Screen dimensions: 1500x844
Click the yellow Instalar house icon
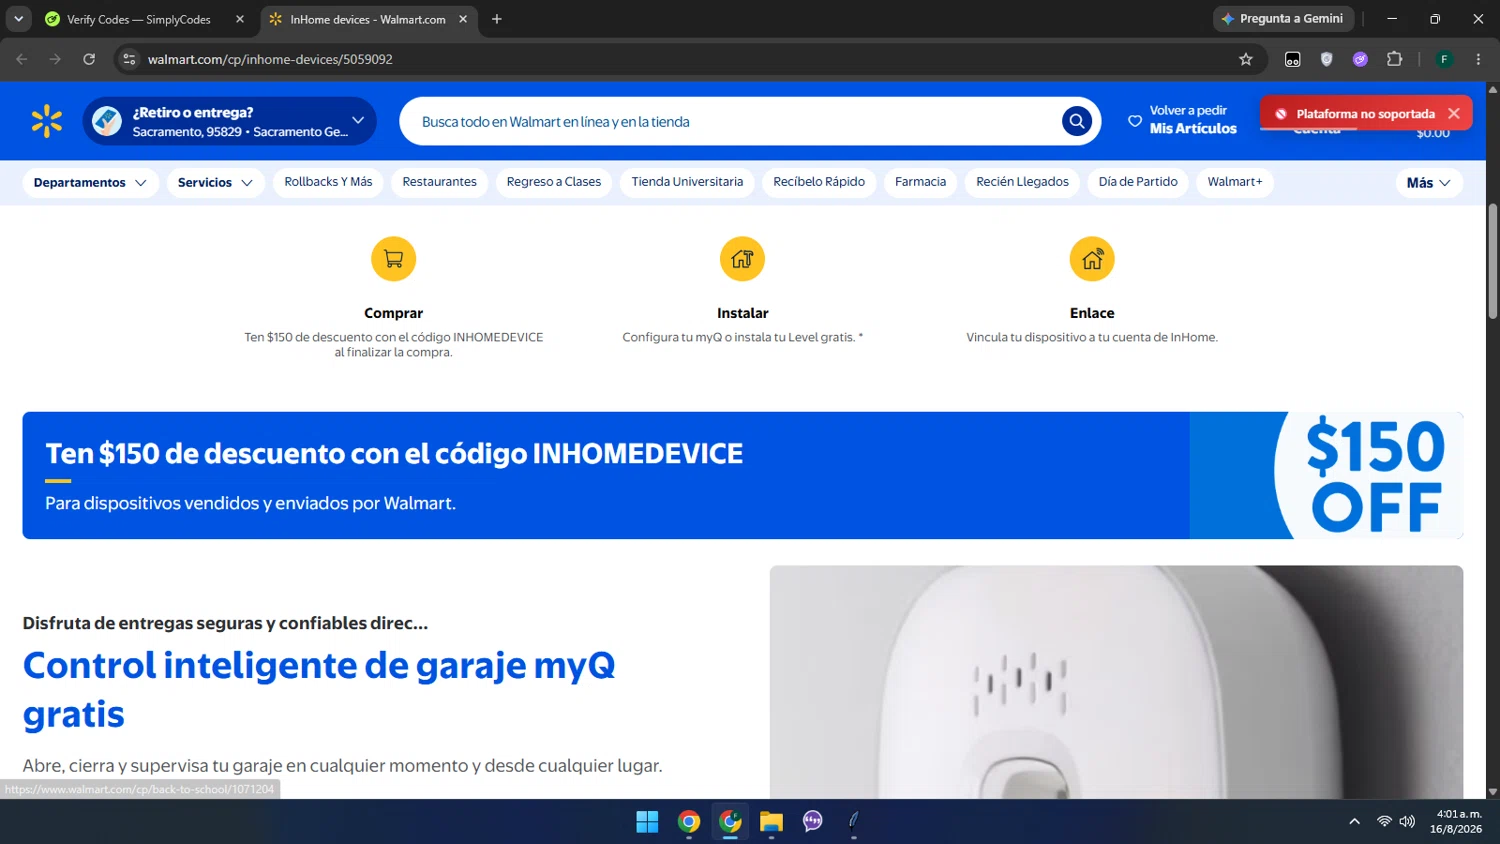pos(742,259)
